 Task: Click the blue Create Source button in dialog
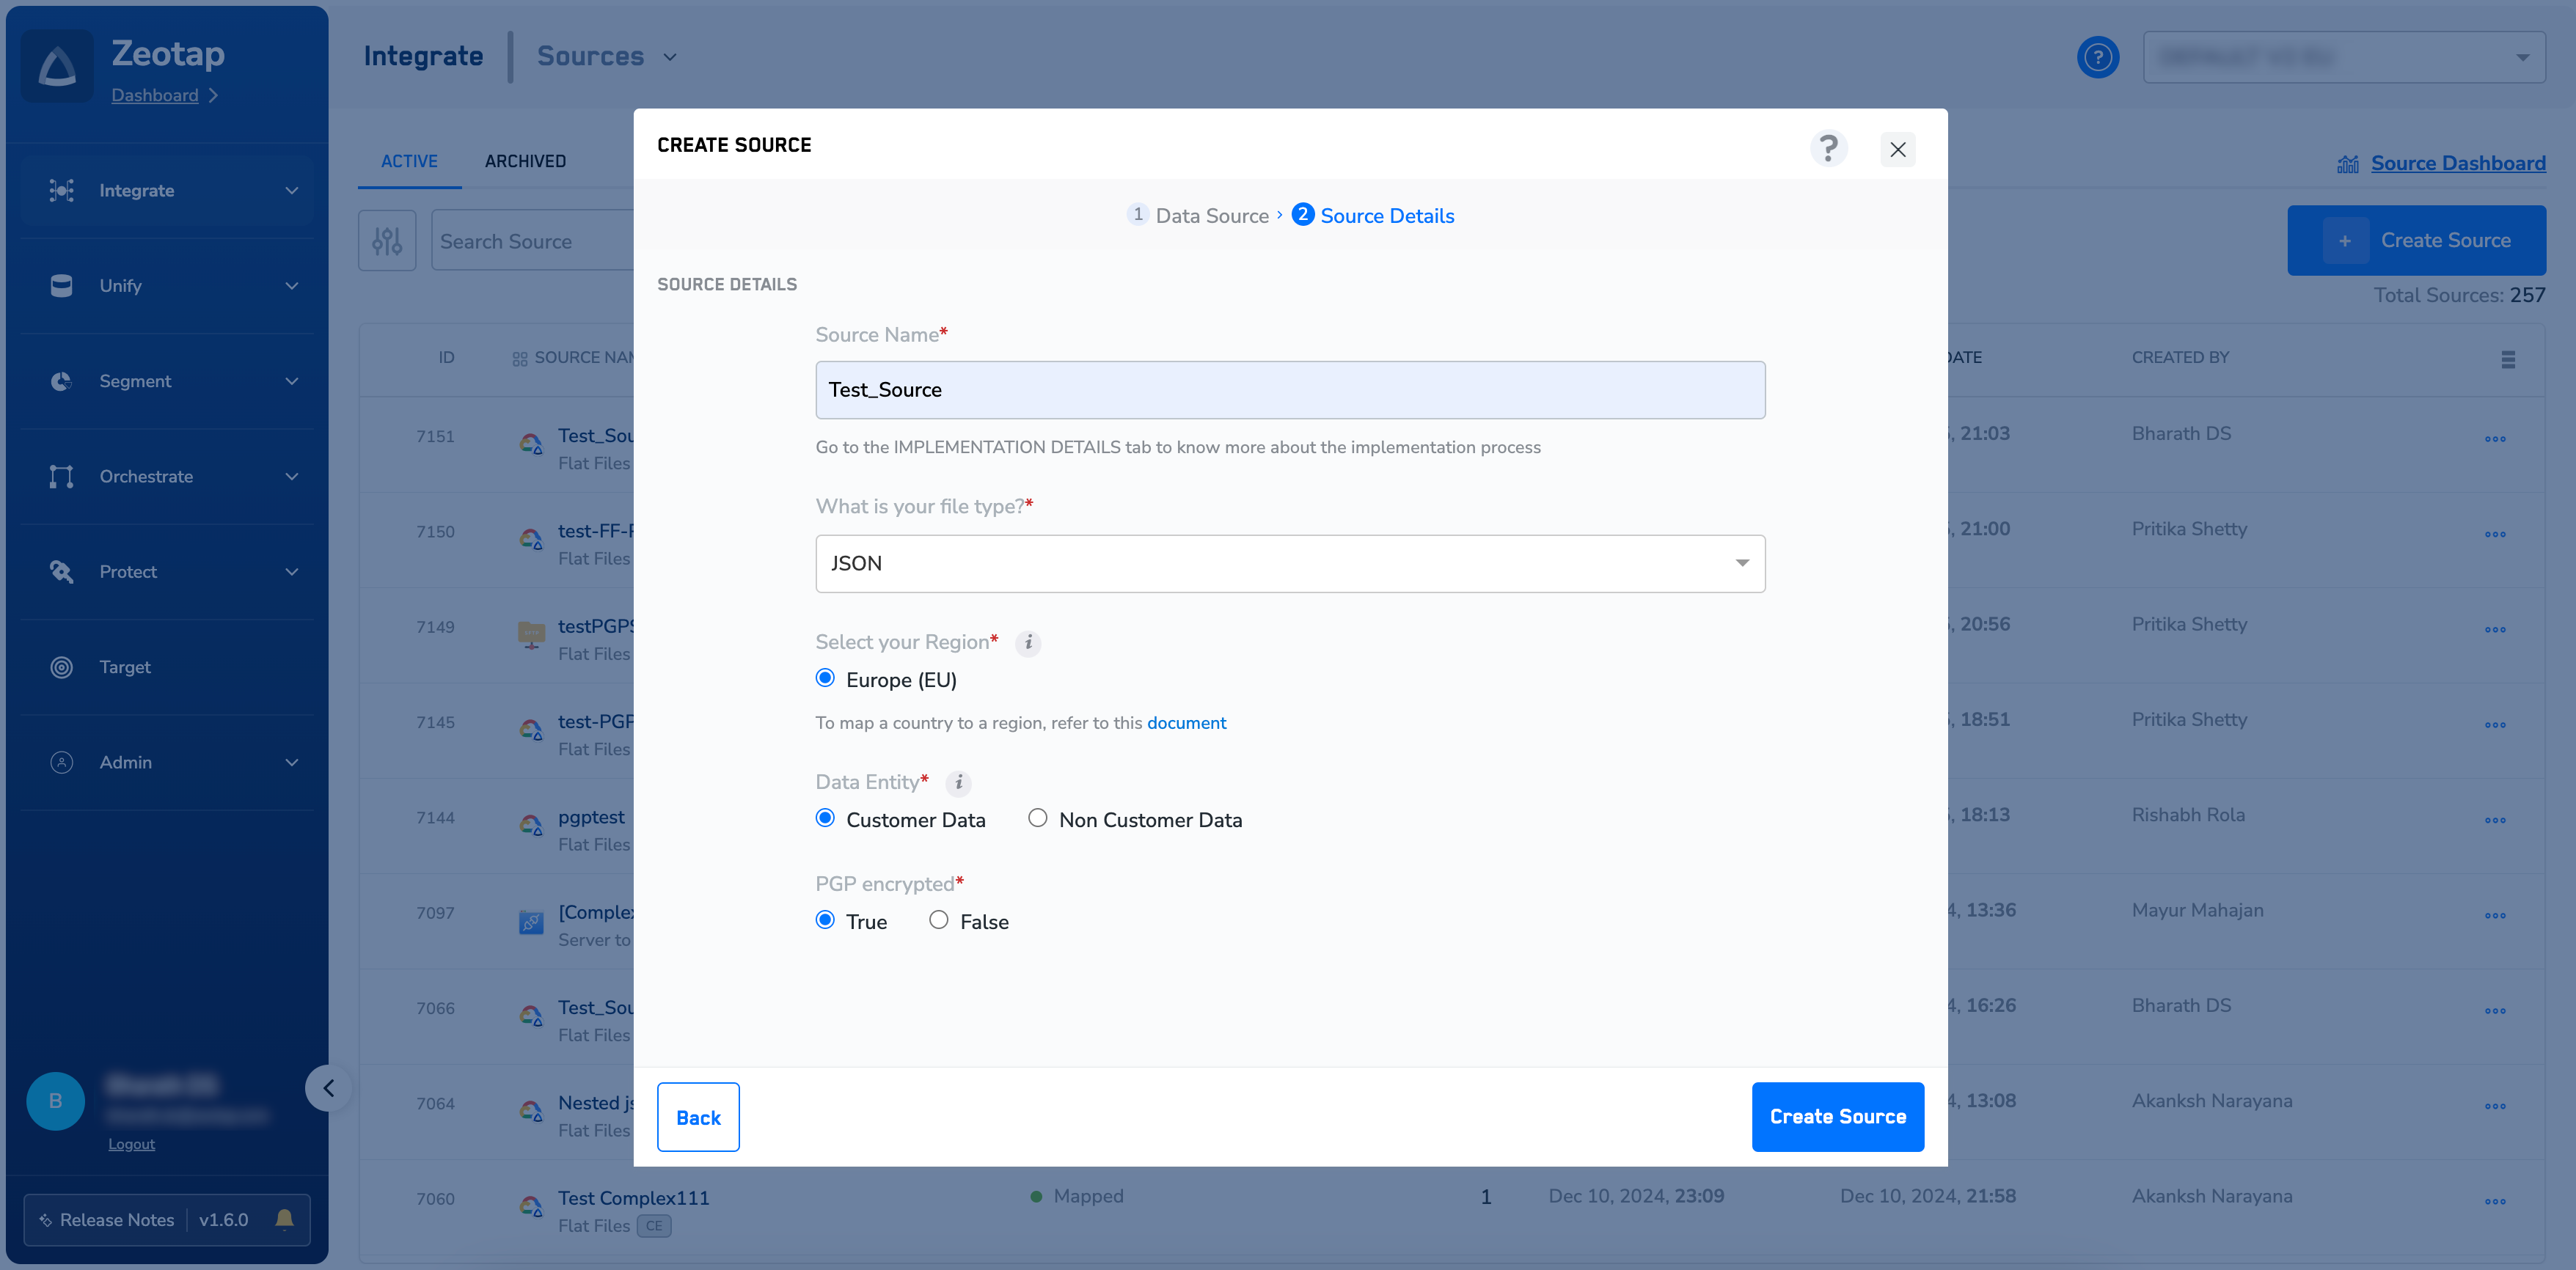(x=1837, y=1116)
